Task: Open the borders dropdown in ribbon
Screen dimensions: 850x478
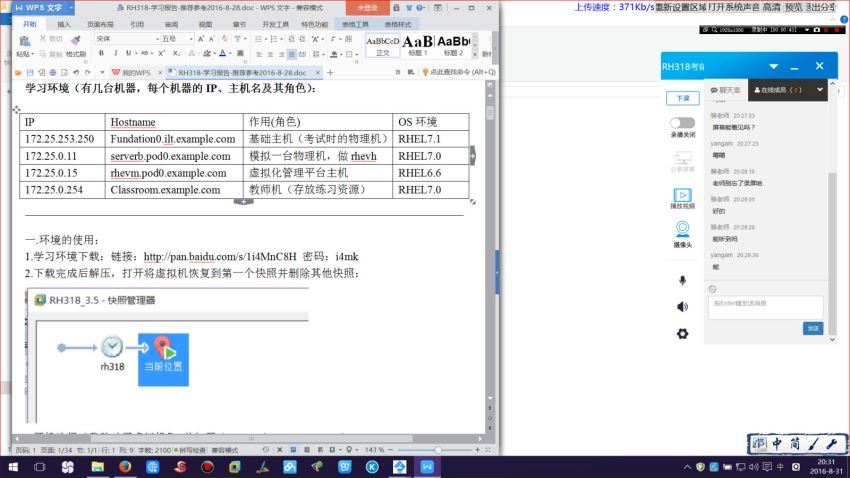Action: tap(357, 54)
